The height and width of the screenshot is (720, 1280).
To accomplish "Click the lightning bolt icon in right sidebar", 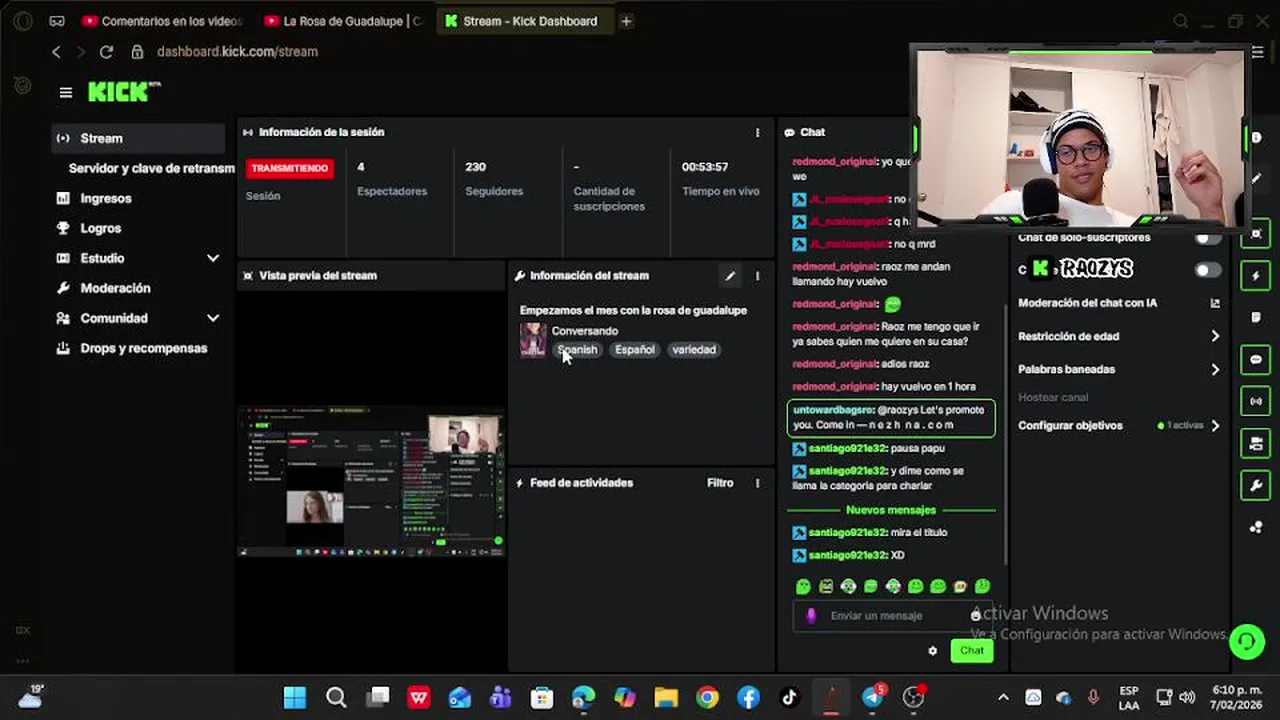I will (x=1256, y=276).
